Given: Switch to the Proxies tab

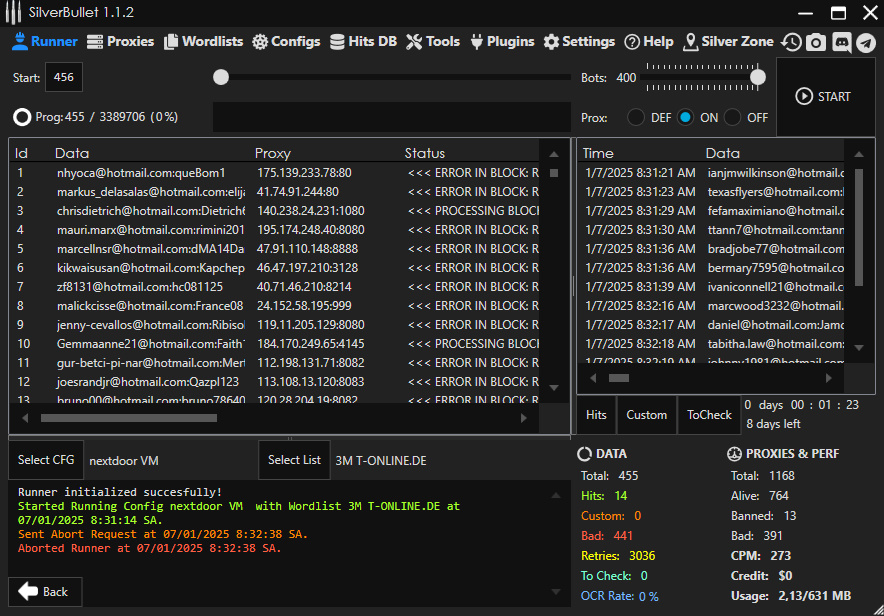Looking at the screenshot, I should (x=121, y=42).
